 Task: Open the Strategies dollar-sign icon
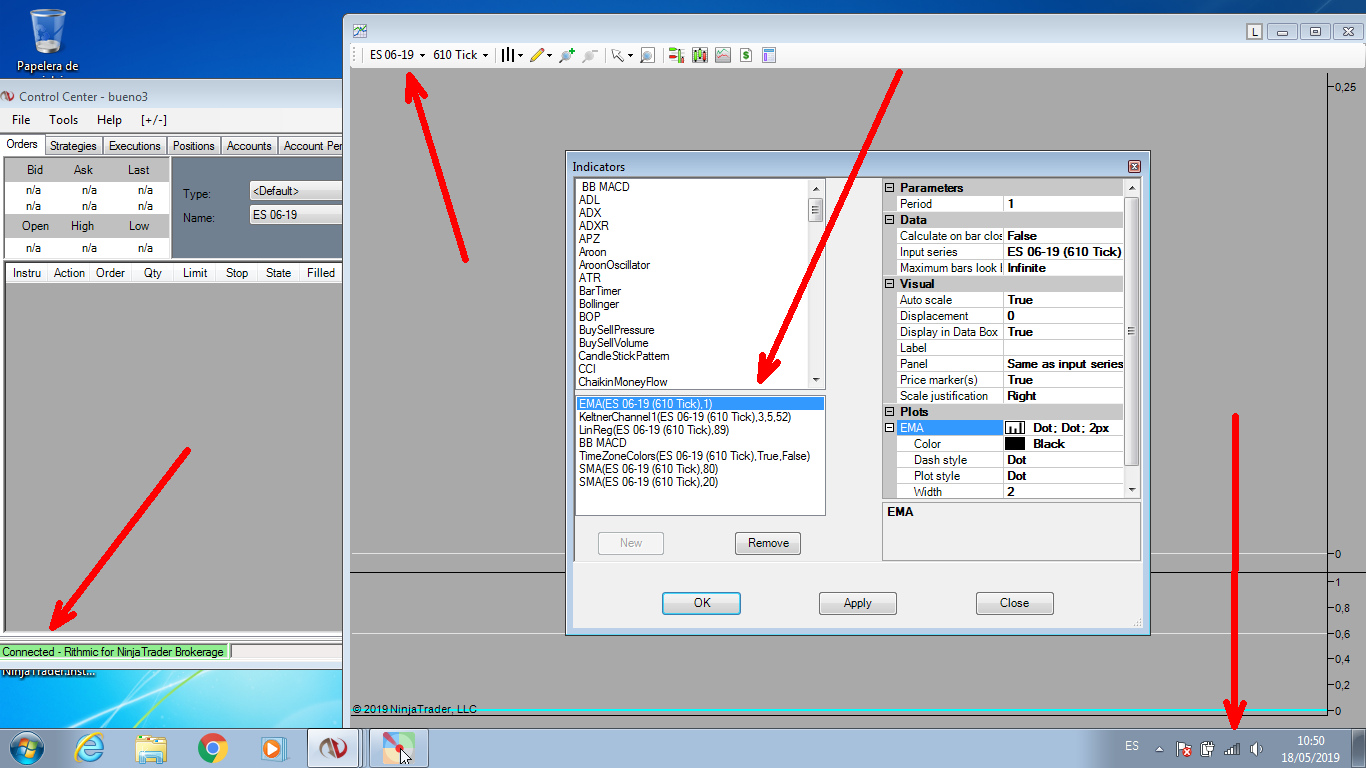pos(746,55)
